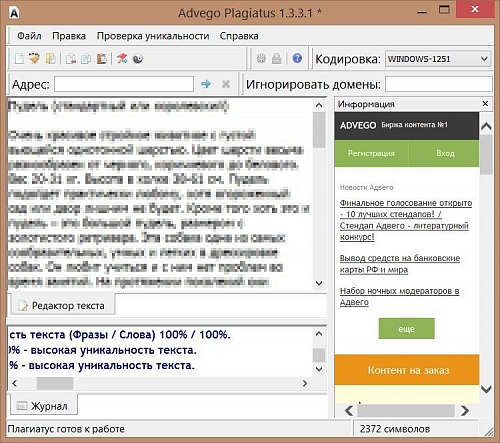Click the 2372 символов status text

[x=395, y=429]
